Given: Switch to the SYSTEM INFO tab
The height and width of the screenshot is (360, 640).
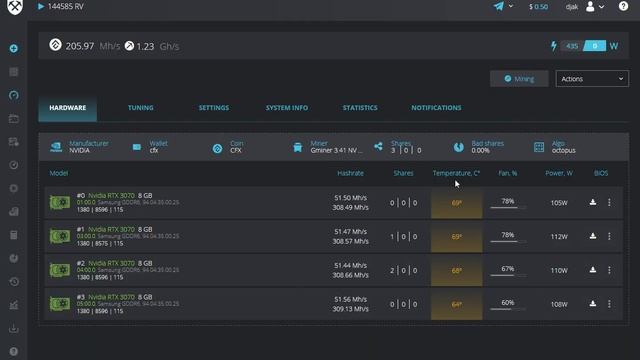Looking at the screenshot, I should click(287, 108).
